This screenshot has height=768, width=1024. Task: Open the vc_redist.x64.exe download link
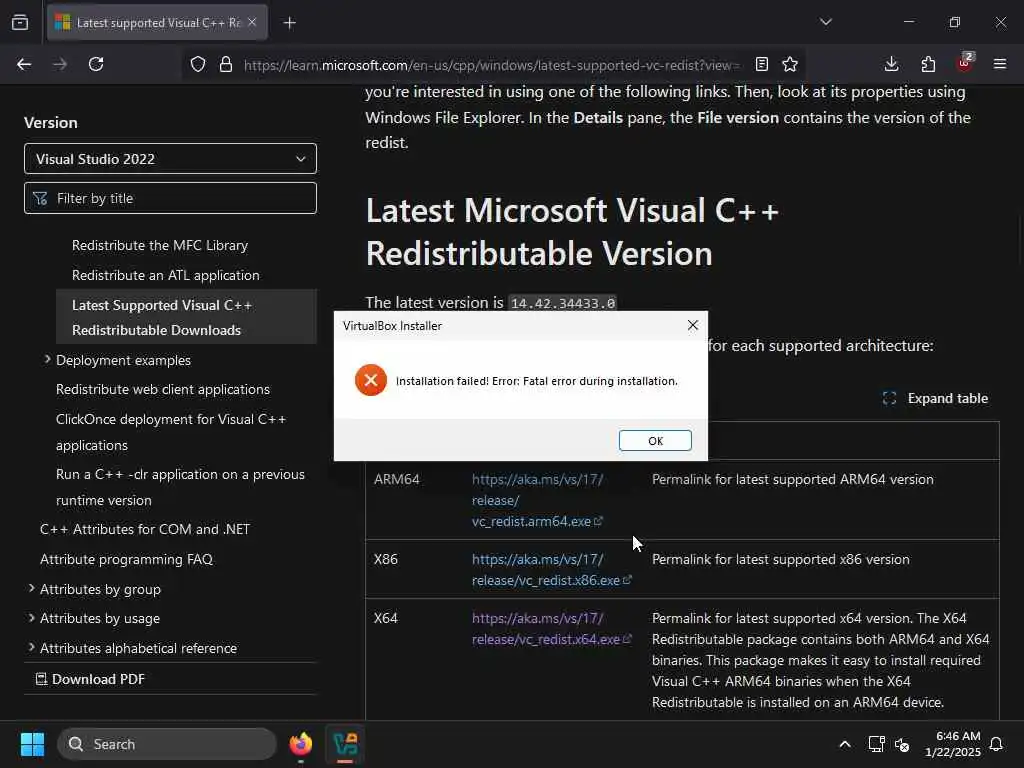[551, 628]
